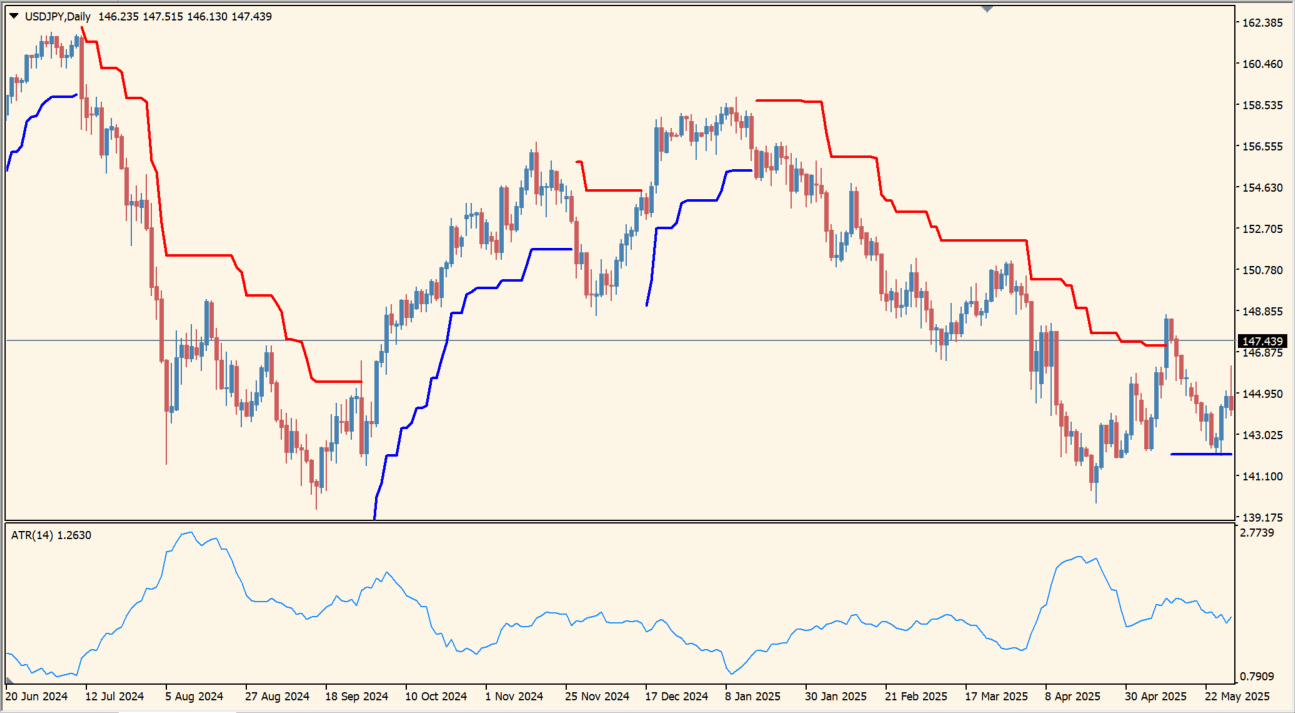Click the 160.460 price axis label

[x=1262, y=64]
